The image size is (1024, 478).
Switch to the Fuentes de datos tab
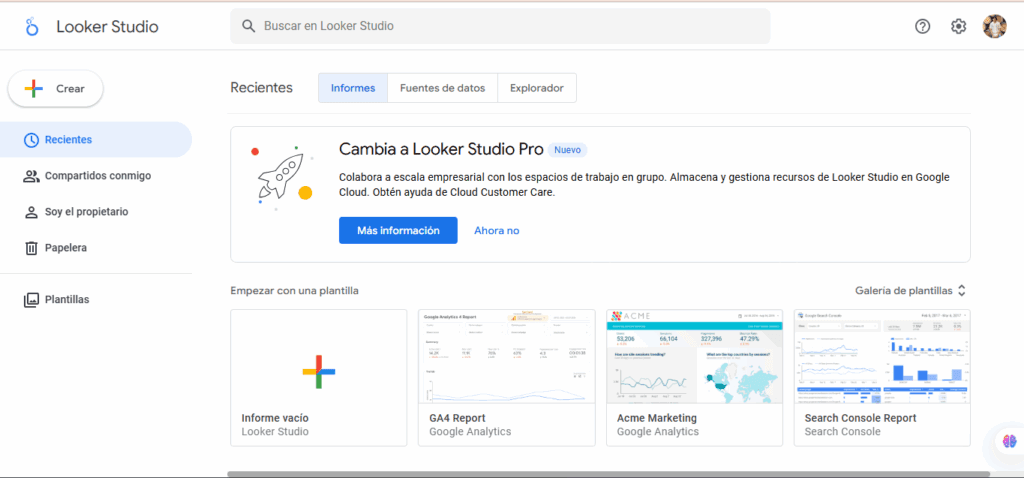click(443, 88)
